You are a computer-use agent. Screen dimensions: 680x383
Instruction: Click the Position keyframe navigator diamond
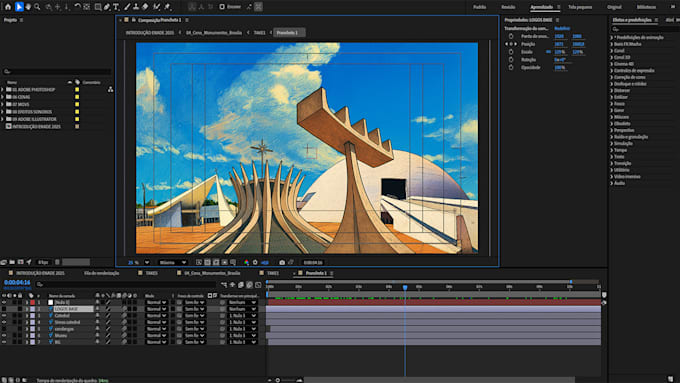coord(511,44)
